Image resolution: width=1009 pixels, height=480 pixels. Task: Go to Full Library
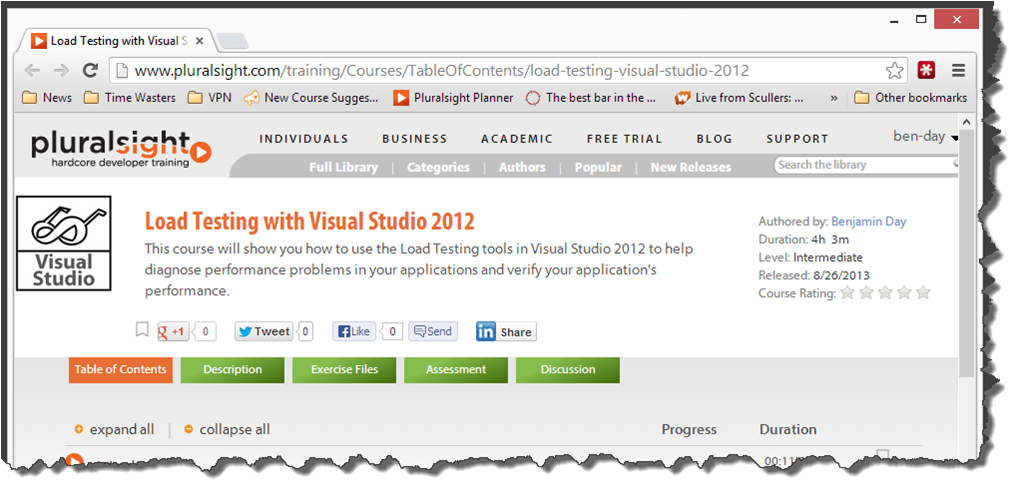pos(343,167)
